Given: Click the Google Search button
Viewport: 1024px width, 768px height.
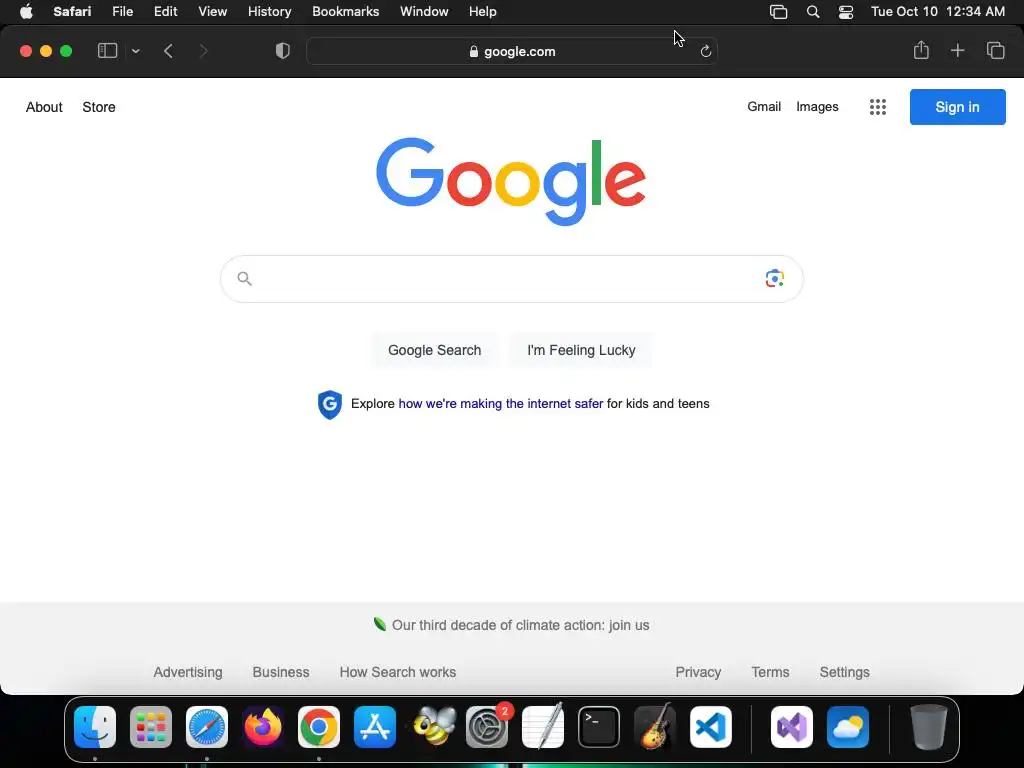Looking at the screenshot, I should pyautogui.click(x=434, y=350).
